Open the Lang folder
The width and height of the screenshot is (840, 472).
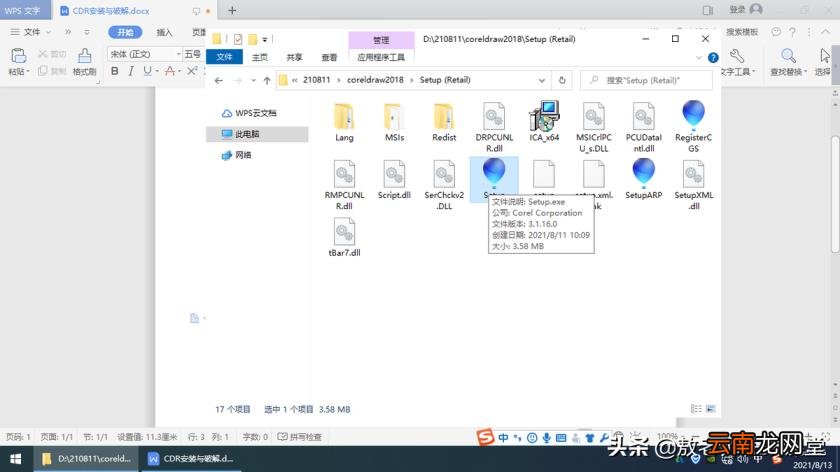344,122
